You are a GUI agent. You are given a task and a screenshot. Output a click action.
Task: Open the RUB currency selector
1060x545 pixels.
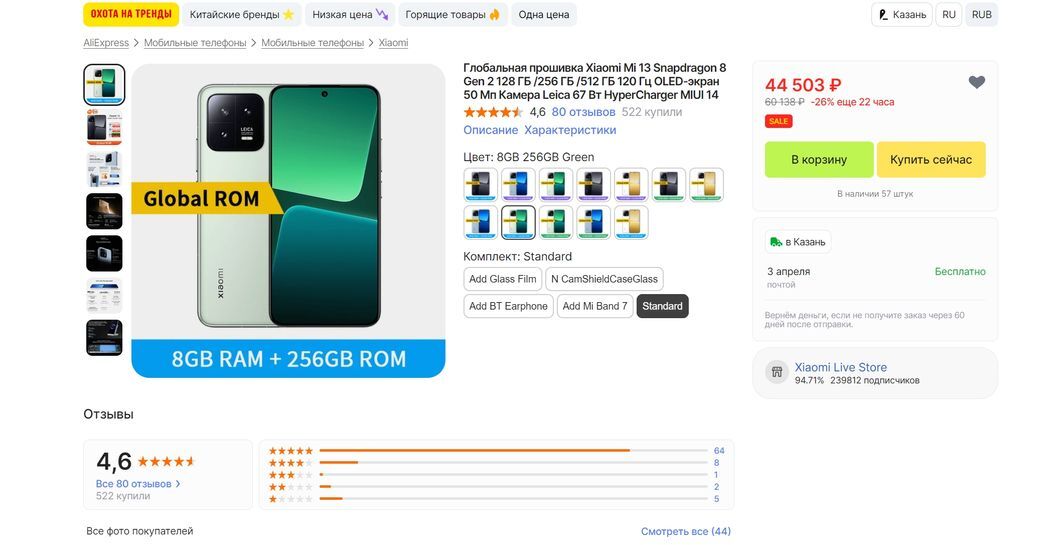click(982, 15)
